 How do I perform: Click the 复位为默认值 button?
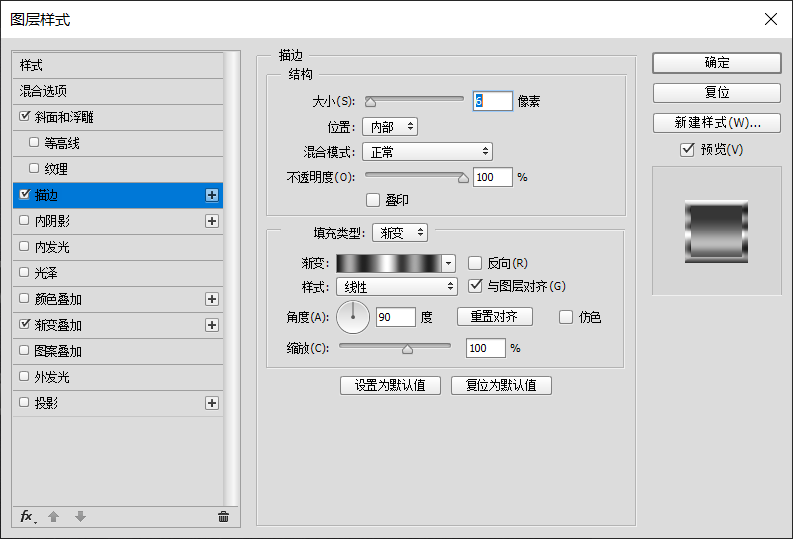501,385
